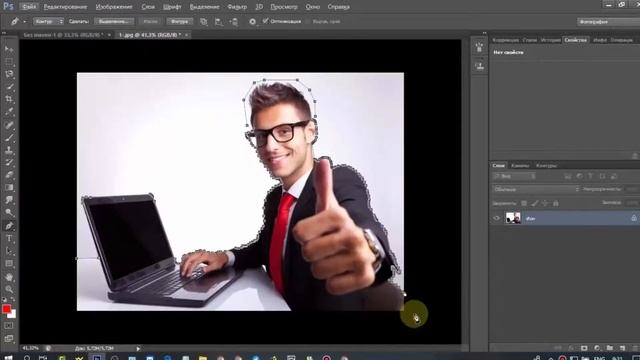Select the Healing Brush tool
640x360 pixels.
click(9, 125)
